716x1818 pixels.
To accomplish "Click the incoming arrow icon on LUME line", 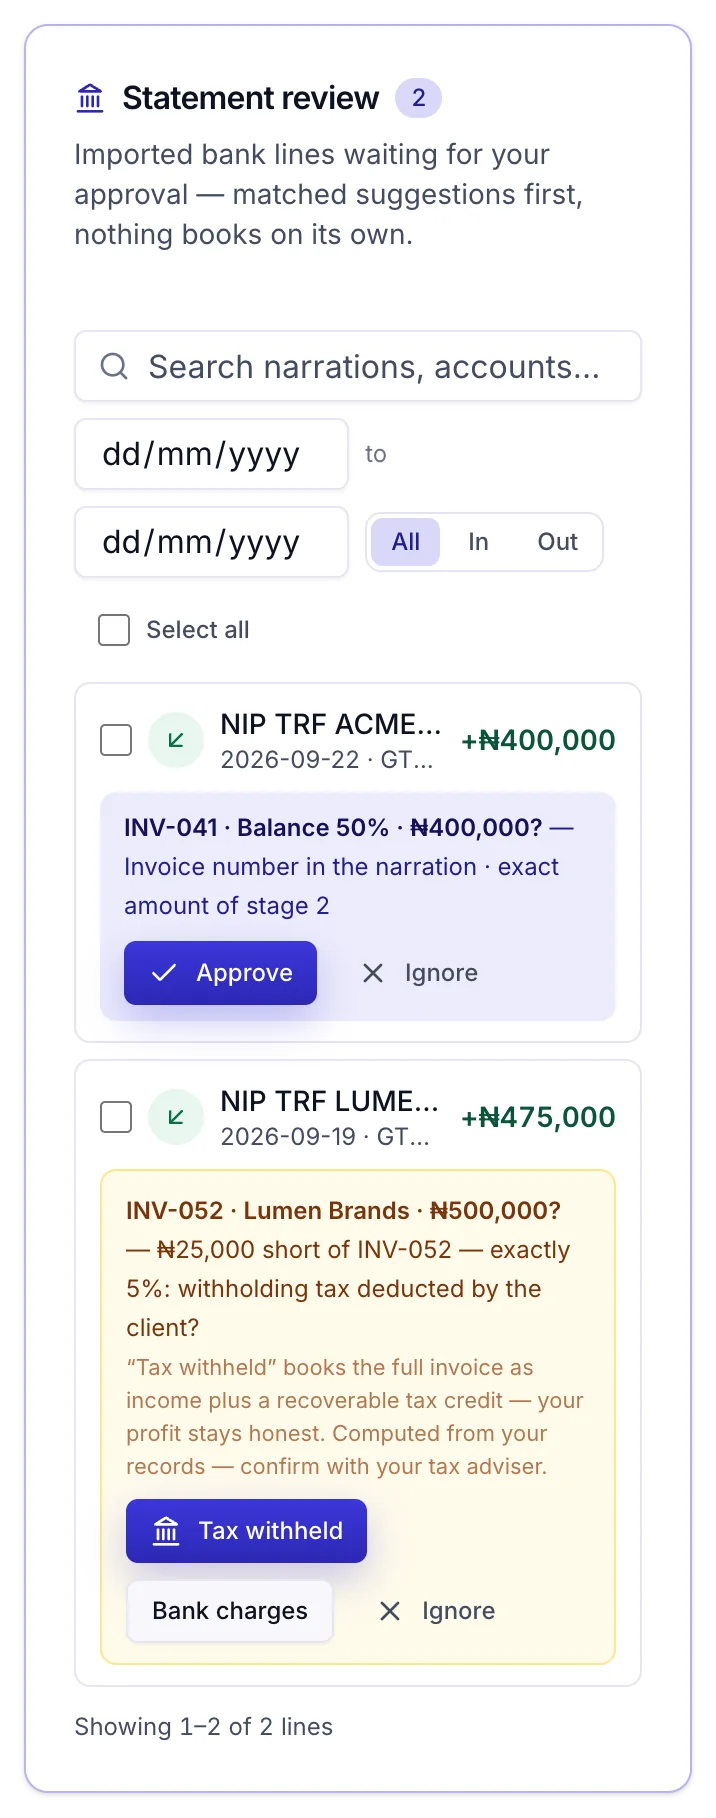I will pos(176,1117).
